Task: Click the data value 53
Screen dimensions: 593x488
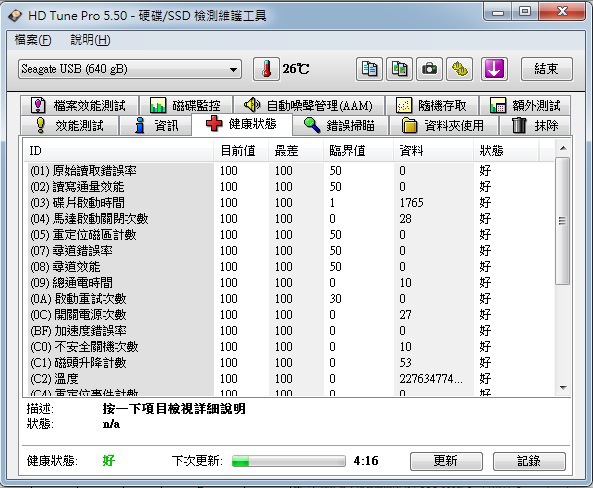Action: pos(405,363)
